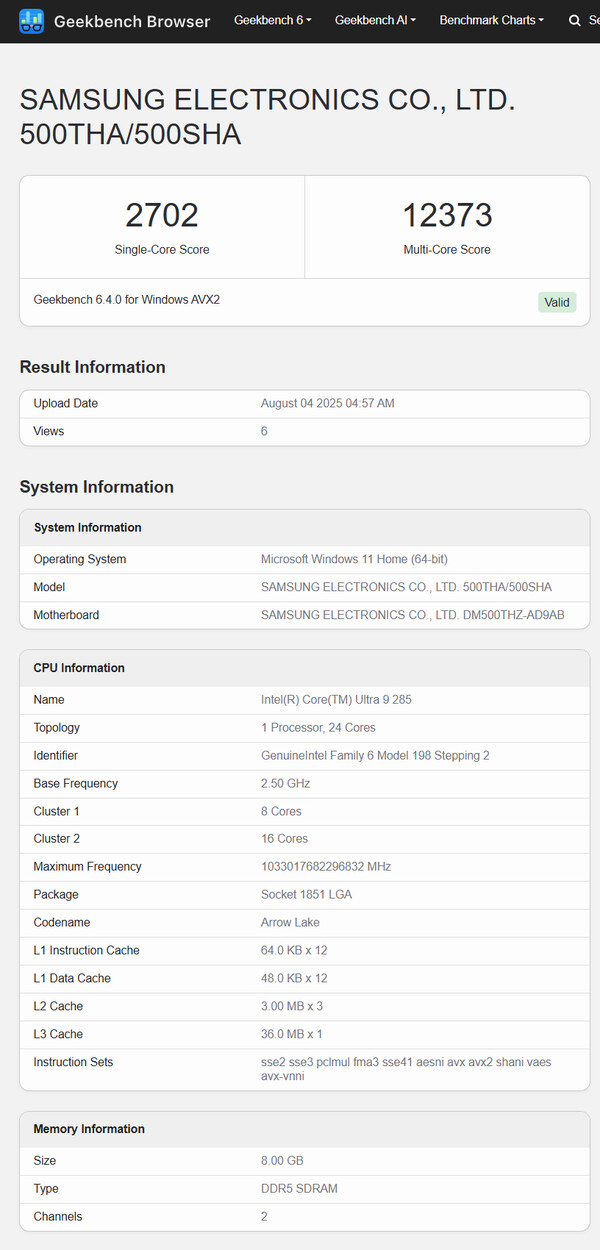The image size is (600, 1250).
Task: Select the Instruction Sets value list
Action: 406,1070
